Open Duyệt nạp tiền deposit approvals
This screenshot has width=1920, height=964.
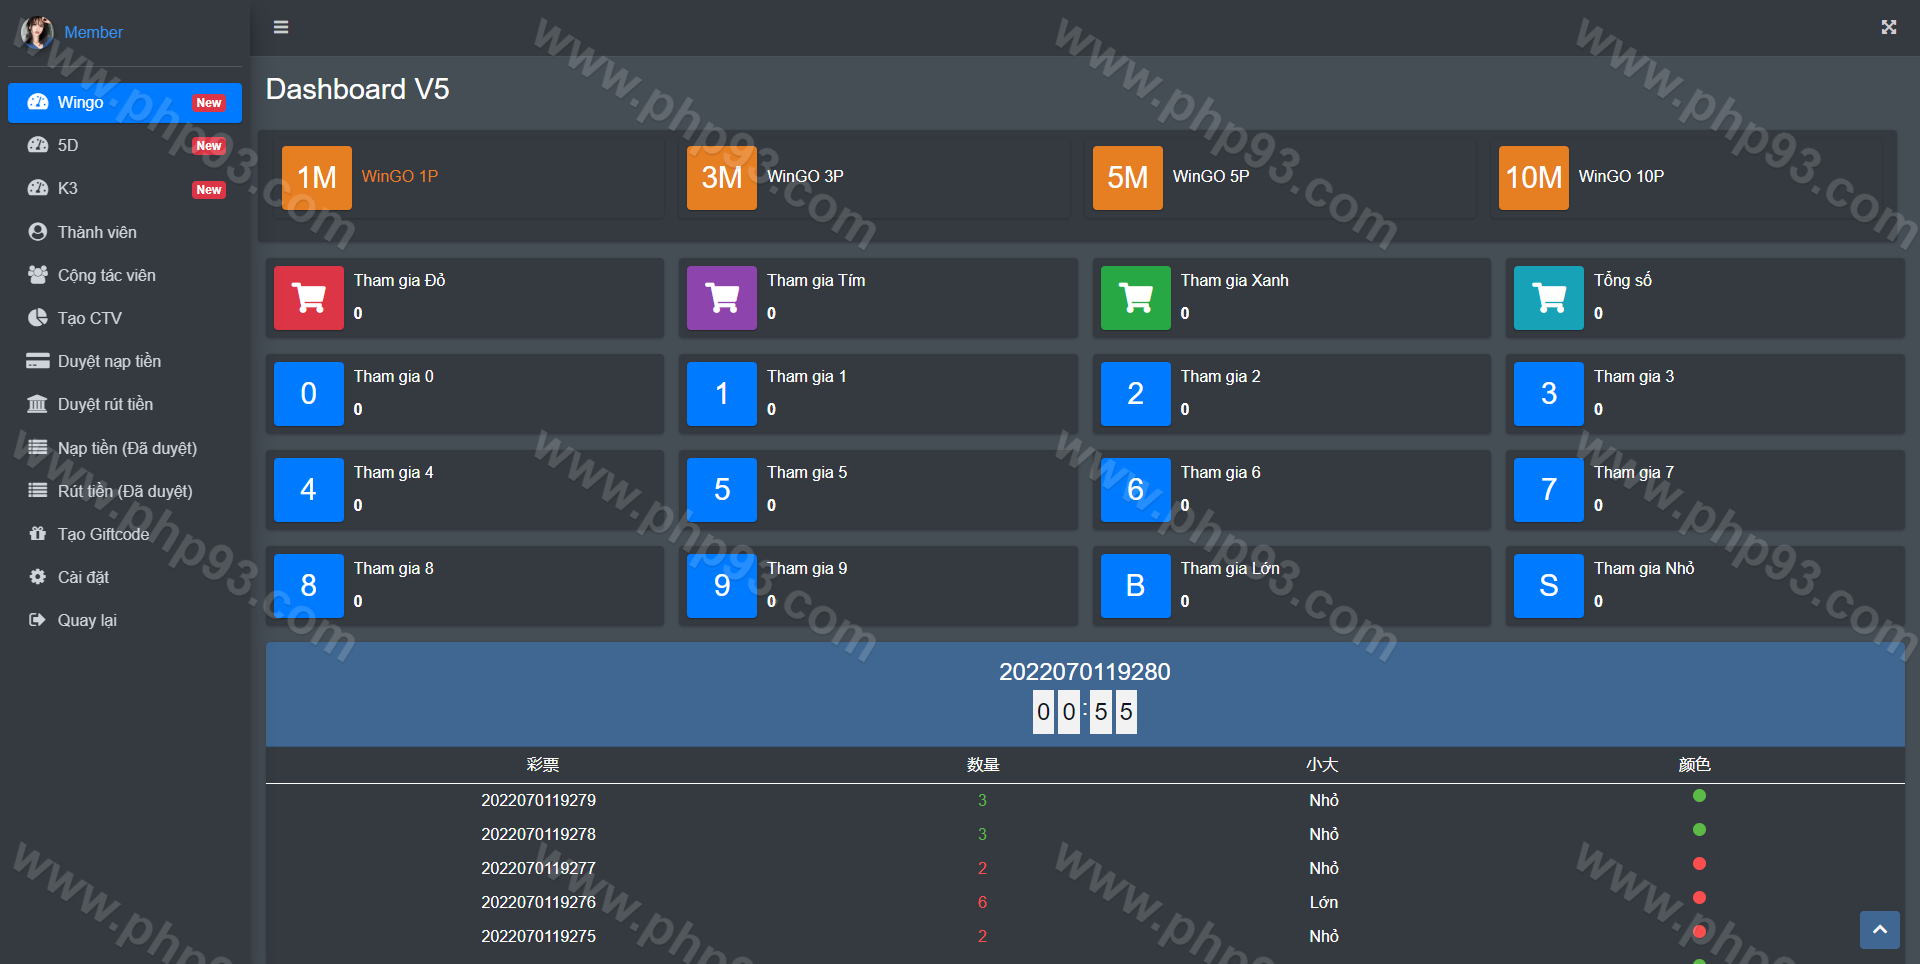pyautogui.click(x=109, y=361)
